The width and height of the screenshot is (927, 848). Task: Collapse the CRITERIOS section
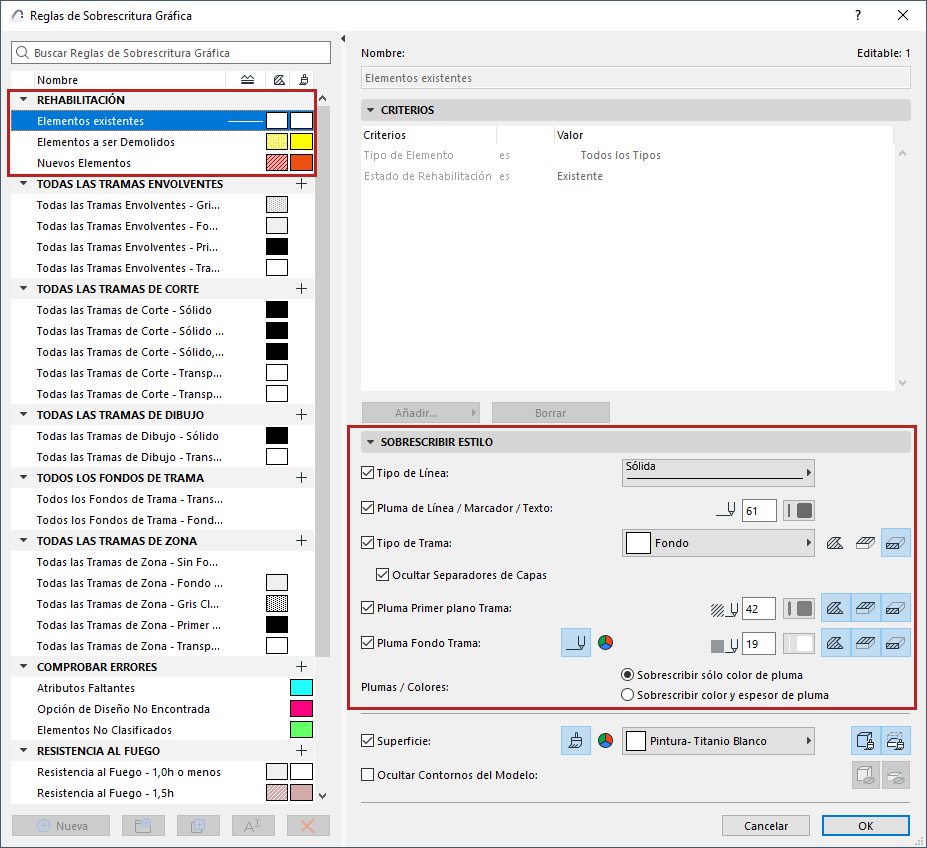coord(371,110)
